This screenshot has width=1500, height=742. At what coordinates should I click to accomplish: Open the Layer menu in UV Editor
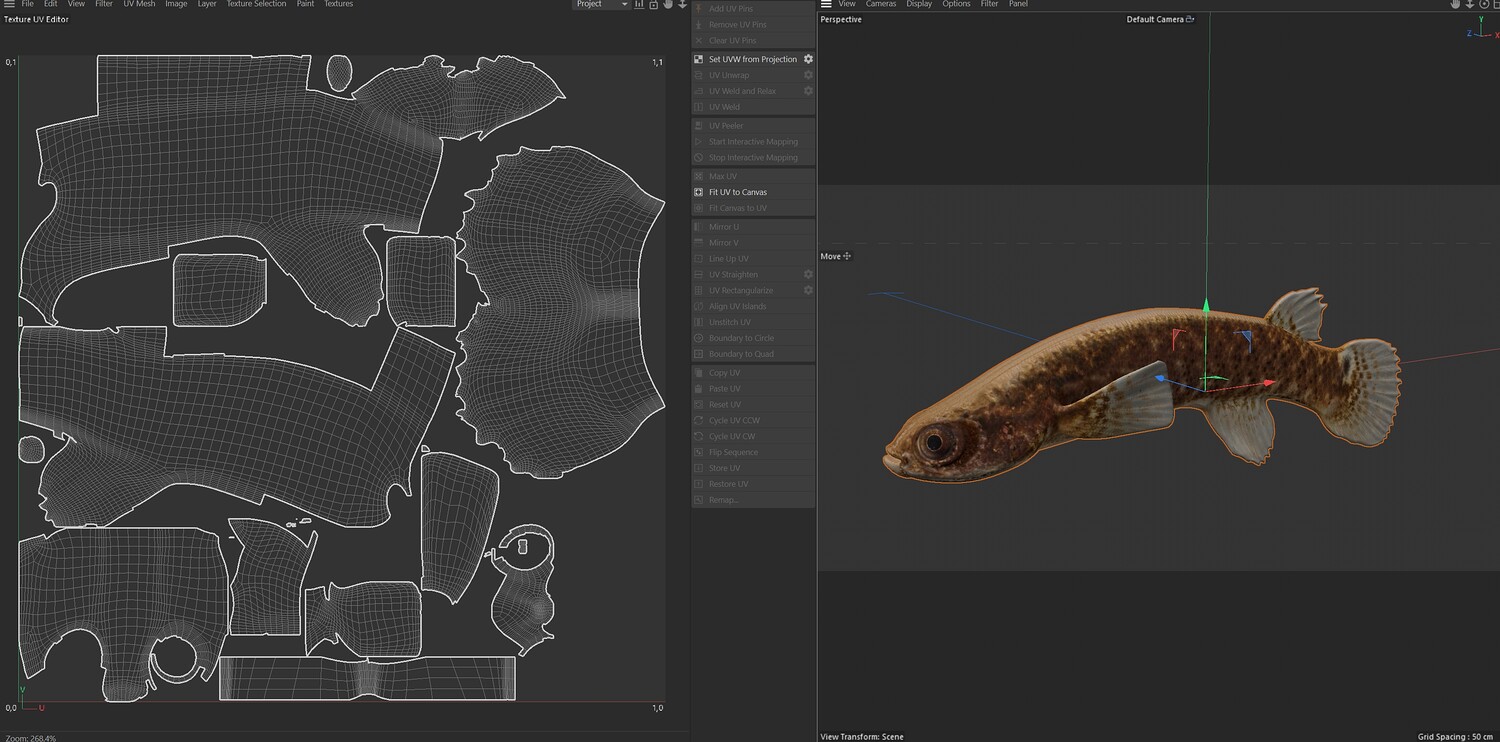point(207,4)
